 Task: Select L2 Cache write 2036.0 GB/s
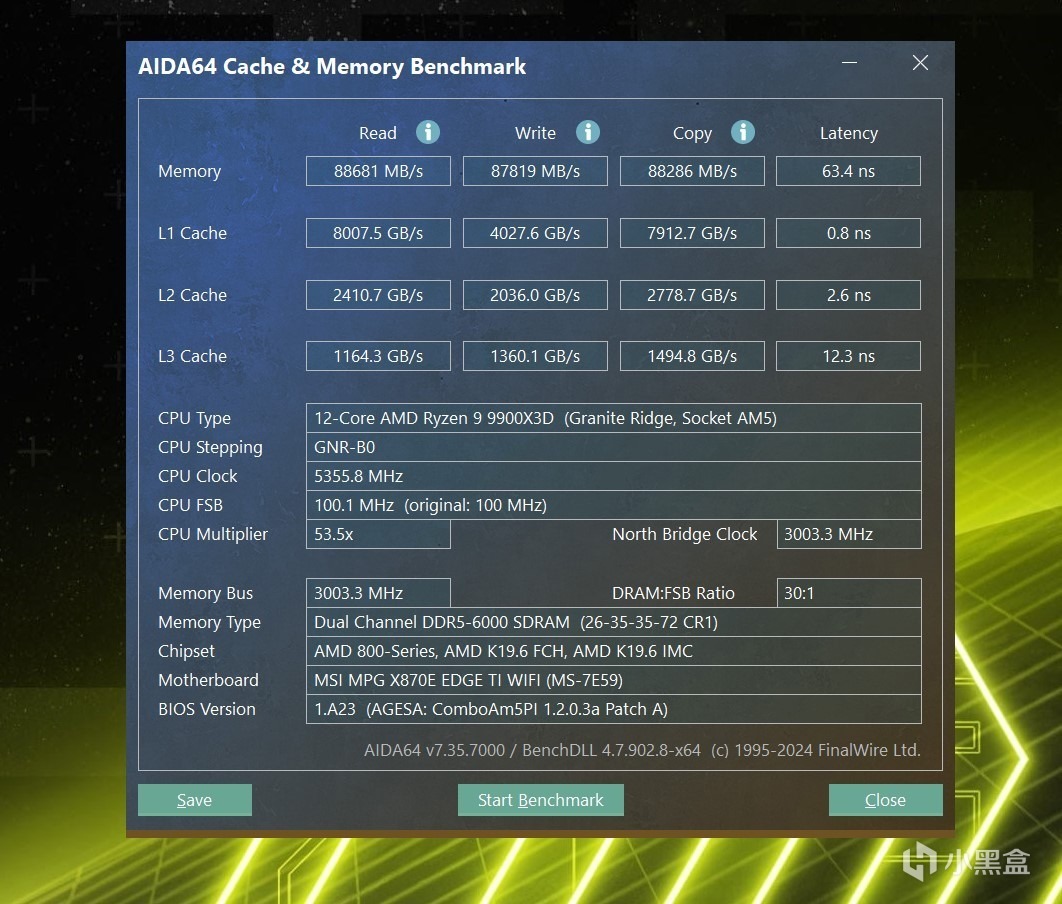click(x=535, y=295)
